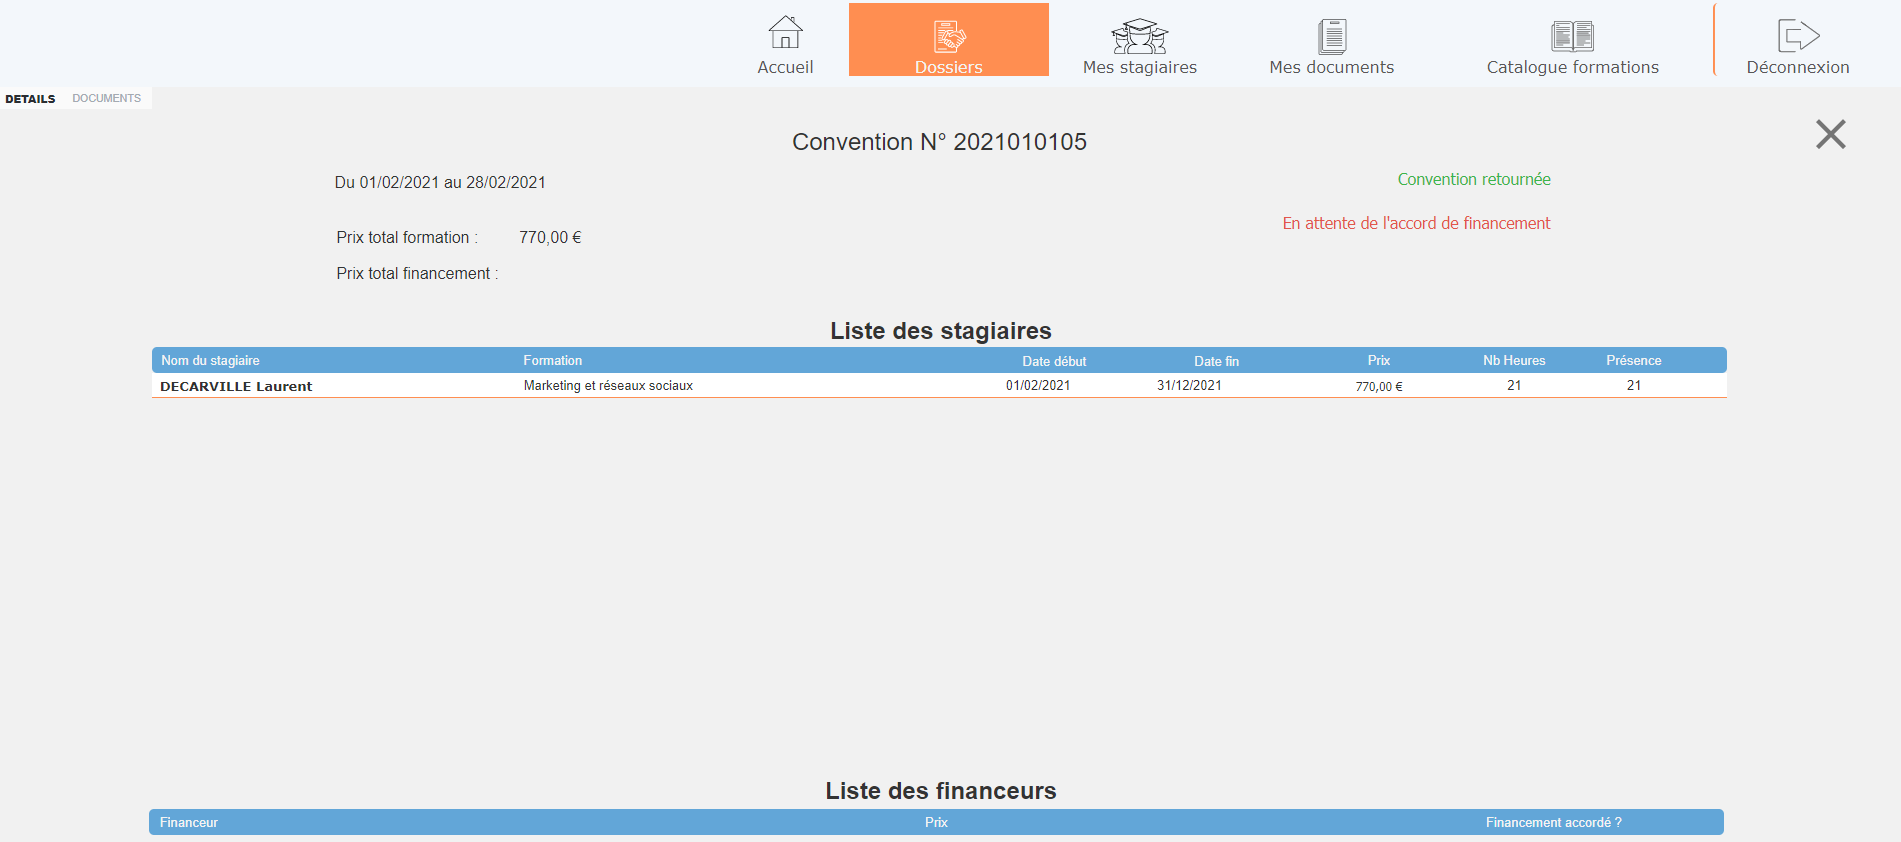Open Dossiers handshake document icon
Viewport: 1901px width, 842px height.
(x=948, y=36)
